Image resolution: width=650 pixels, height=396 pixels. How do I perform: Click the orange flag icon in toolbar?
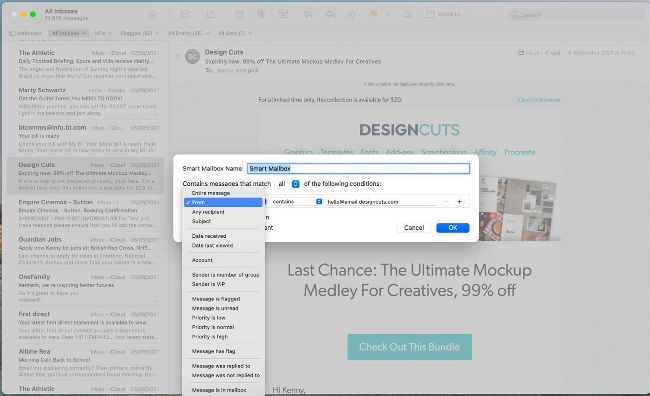(x=374, y=14)
